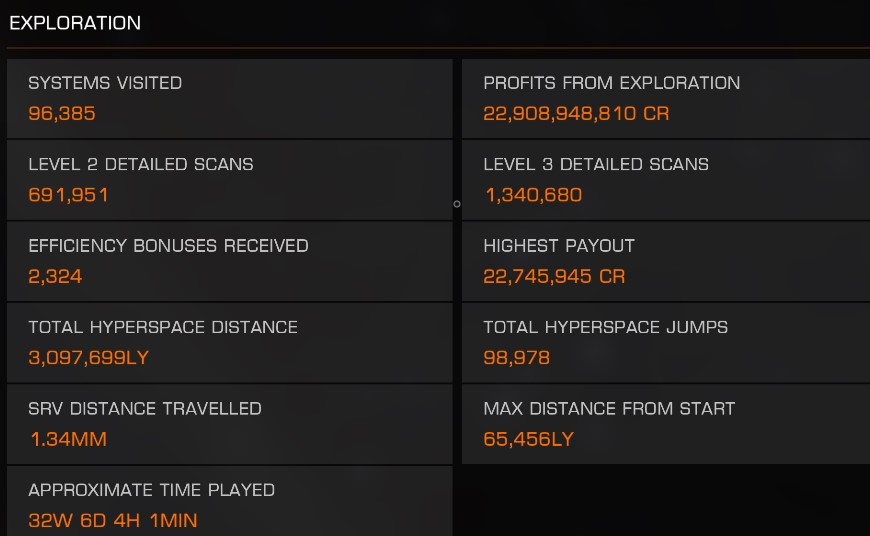870x536 pixels.
Task: Click the 22,745,945 CR payout value
Action: point(554,276)
